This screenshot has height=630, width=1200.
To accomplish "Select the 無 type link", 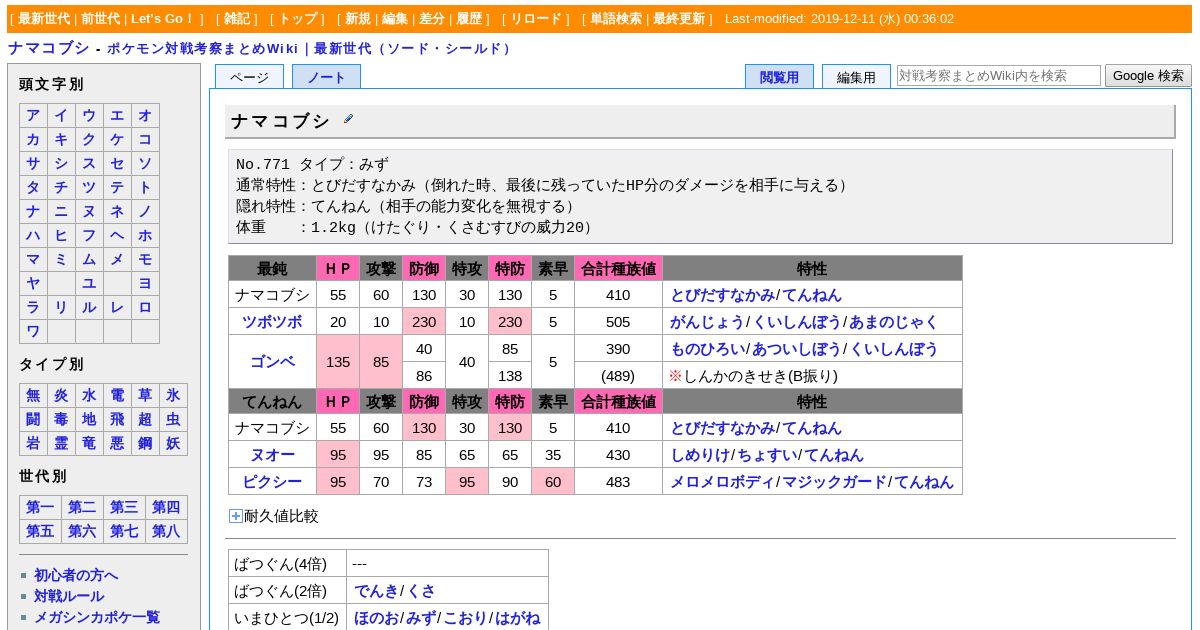I will click(33, 395).
